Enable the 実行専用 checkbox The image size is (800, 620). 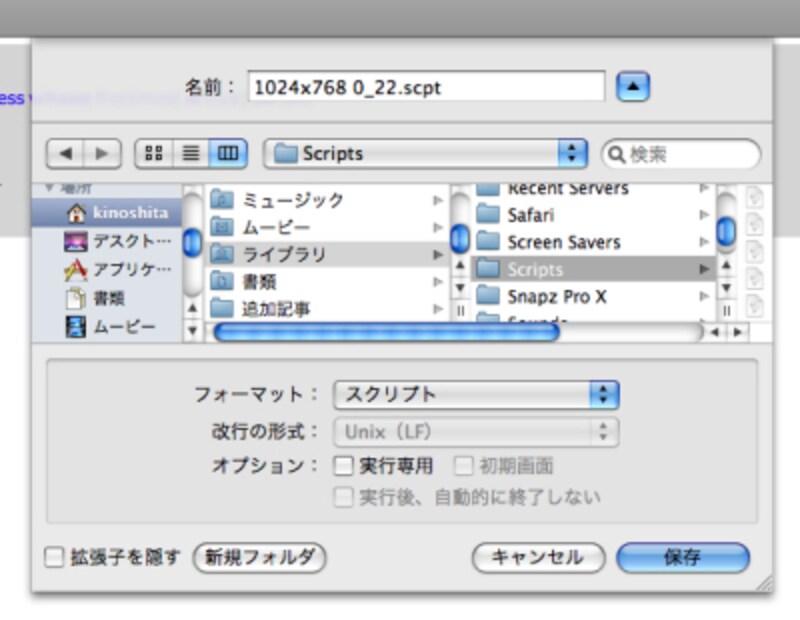[343, 464]
